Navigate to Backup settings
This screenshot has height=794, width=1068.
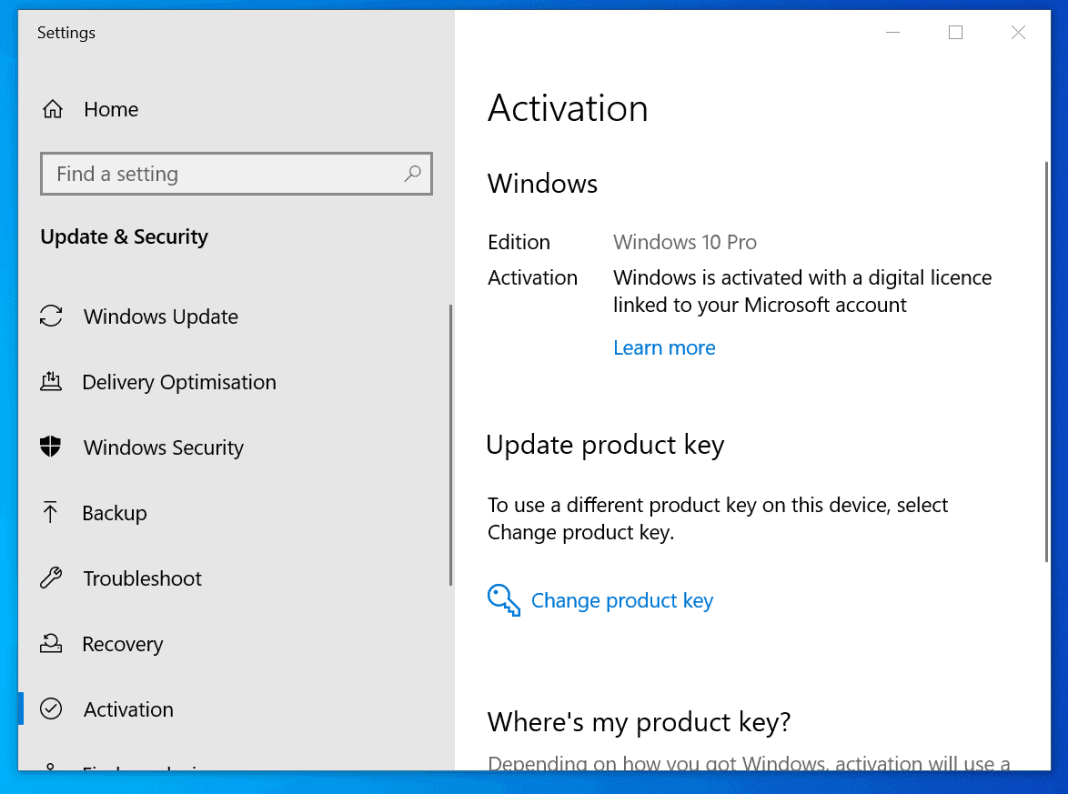pos(113,512)
